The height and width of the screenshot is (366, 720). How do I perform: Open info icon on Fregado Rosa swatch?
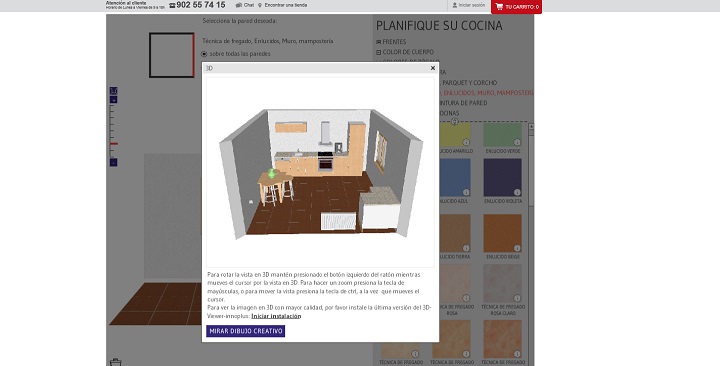coord(466,298)
